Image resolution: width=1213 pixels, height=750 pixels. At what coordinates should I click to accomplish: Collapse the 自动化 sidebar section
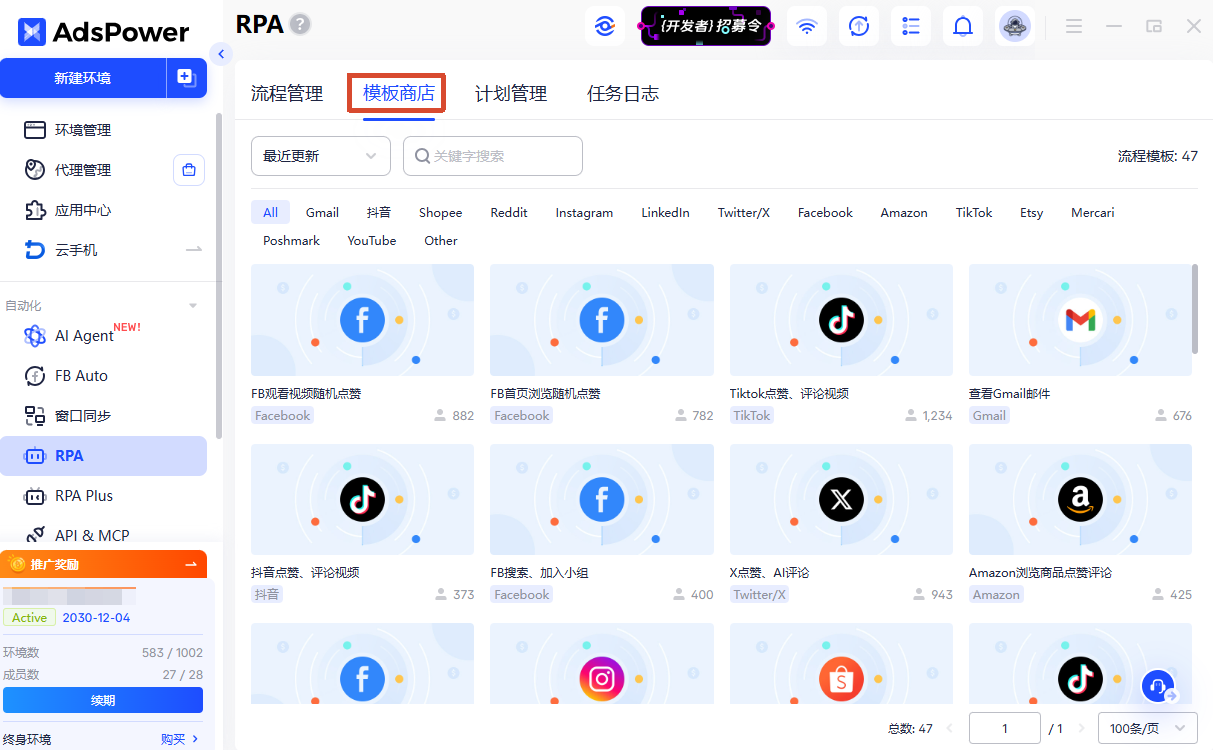pyautogui.click(x=193, y=306)
